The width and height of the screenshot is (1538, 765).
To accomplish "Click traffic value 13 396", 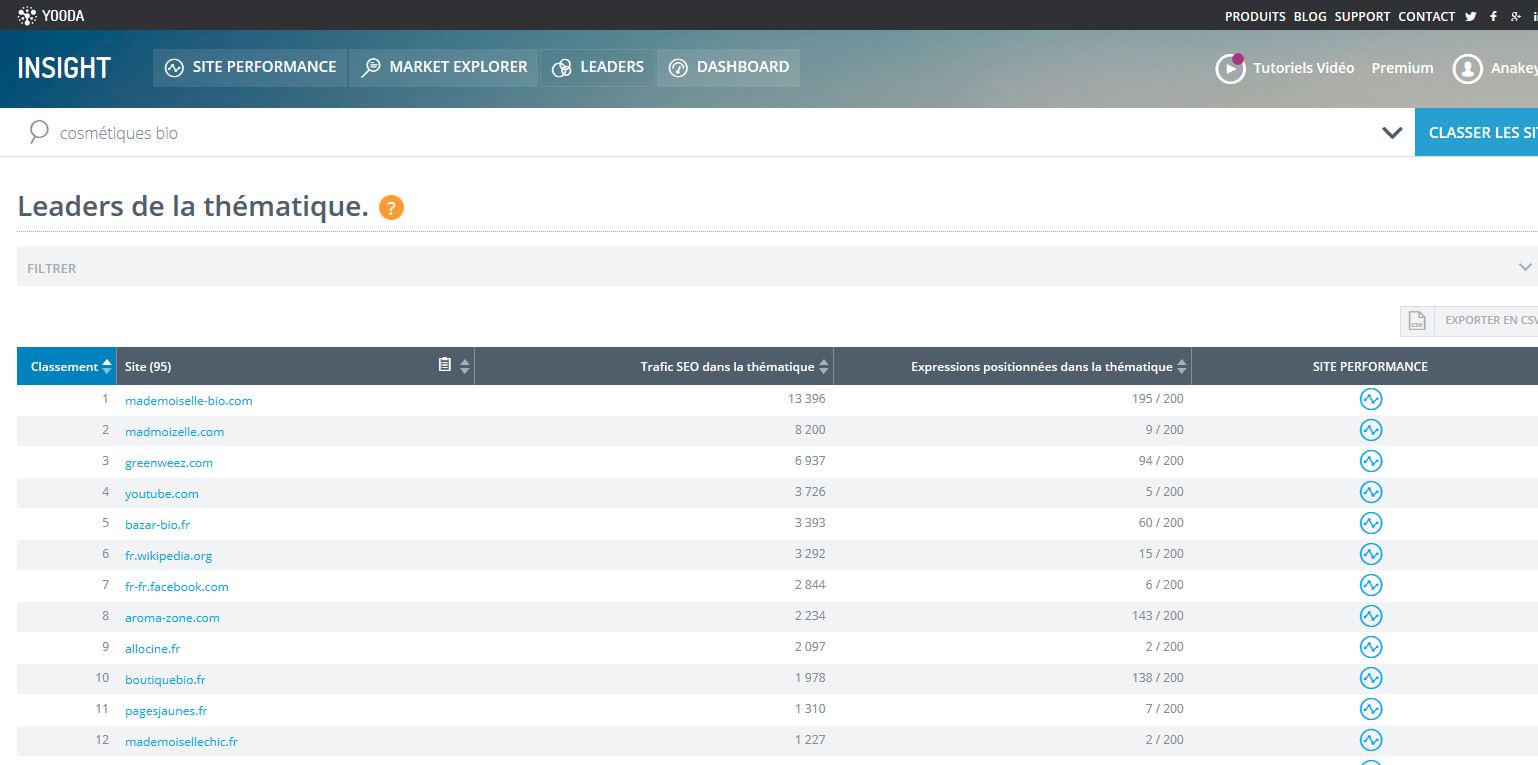I will point(807,399).
